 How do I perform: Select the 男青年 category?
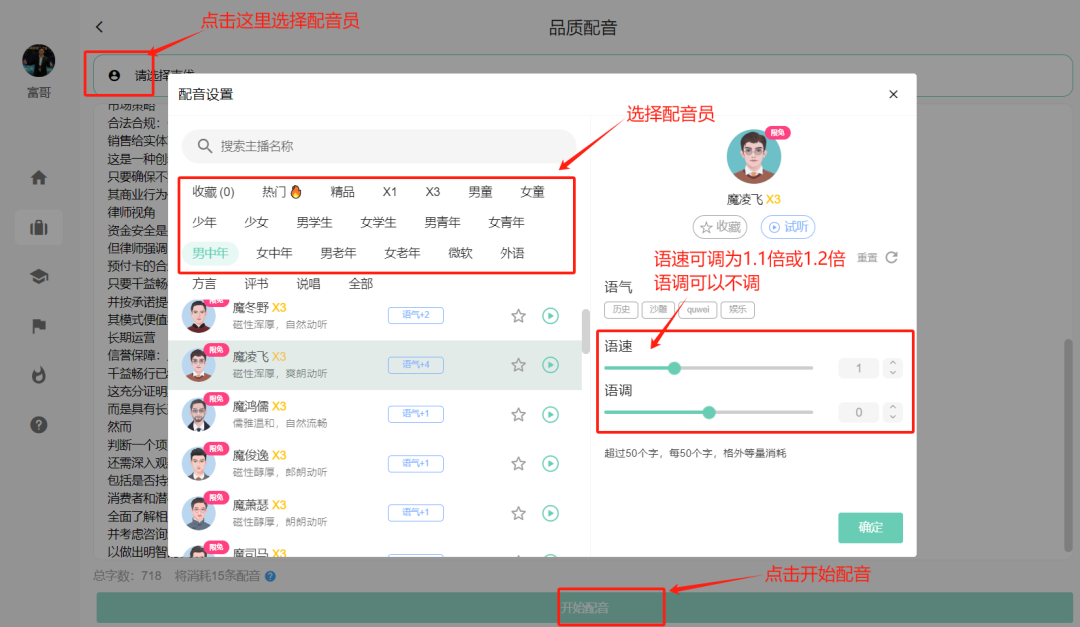pos(442,223)
